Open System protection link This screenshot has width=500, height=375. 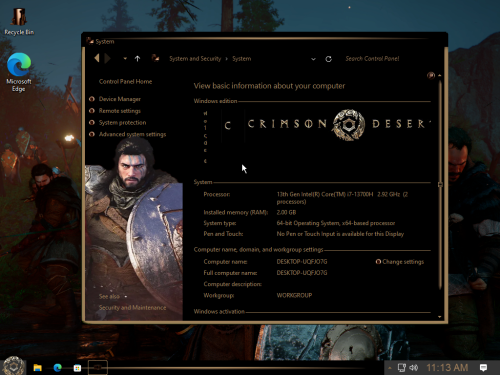point(122,122)
